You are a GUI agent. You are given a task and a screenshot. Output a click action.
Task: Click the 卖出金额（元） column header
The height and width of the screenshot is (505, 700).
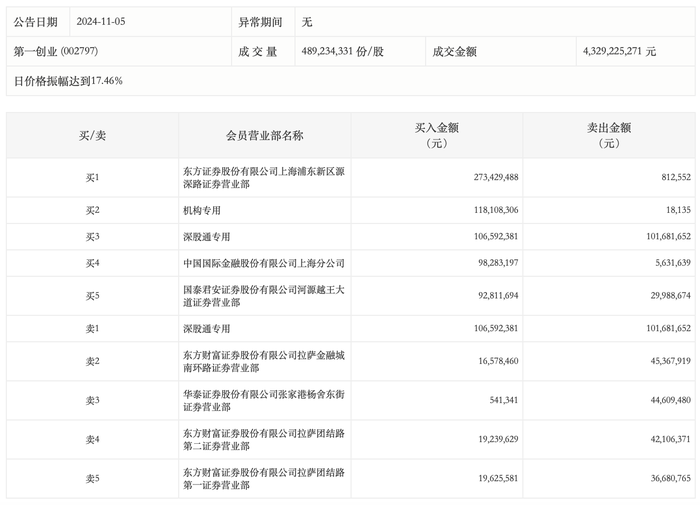[609, 136]
